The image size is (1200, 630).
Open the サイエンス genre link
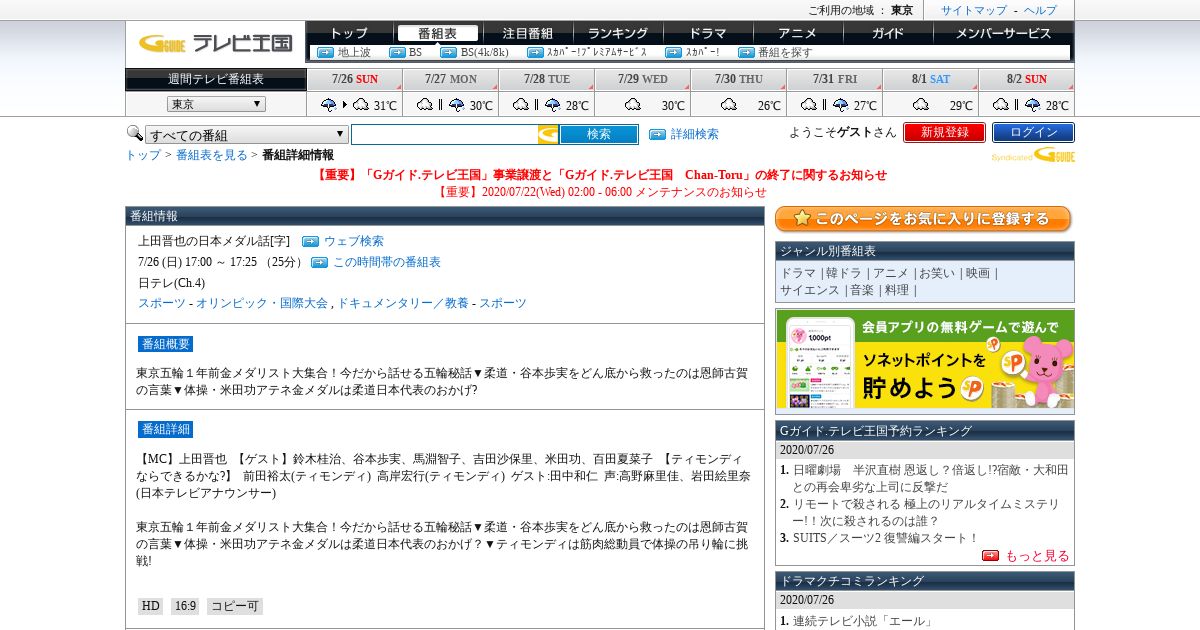tap(810, 290)
